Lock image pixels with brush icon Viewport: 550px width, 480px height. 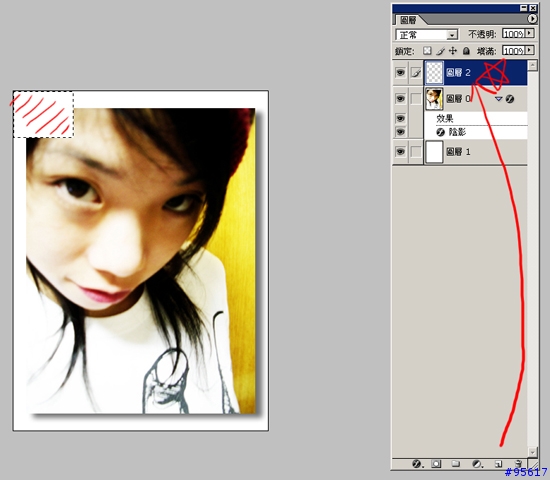point(440,51)
